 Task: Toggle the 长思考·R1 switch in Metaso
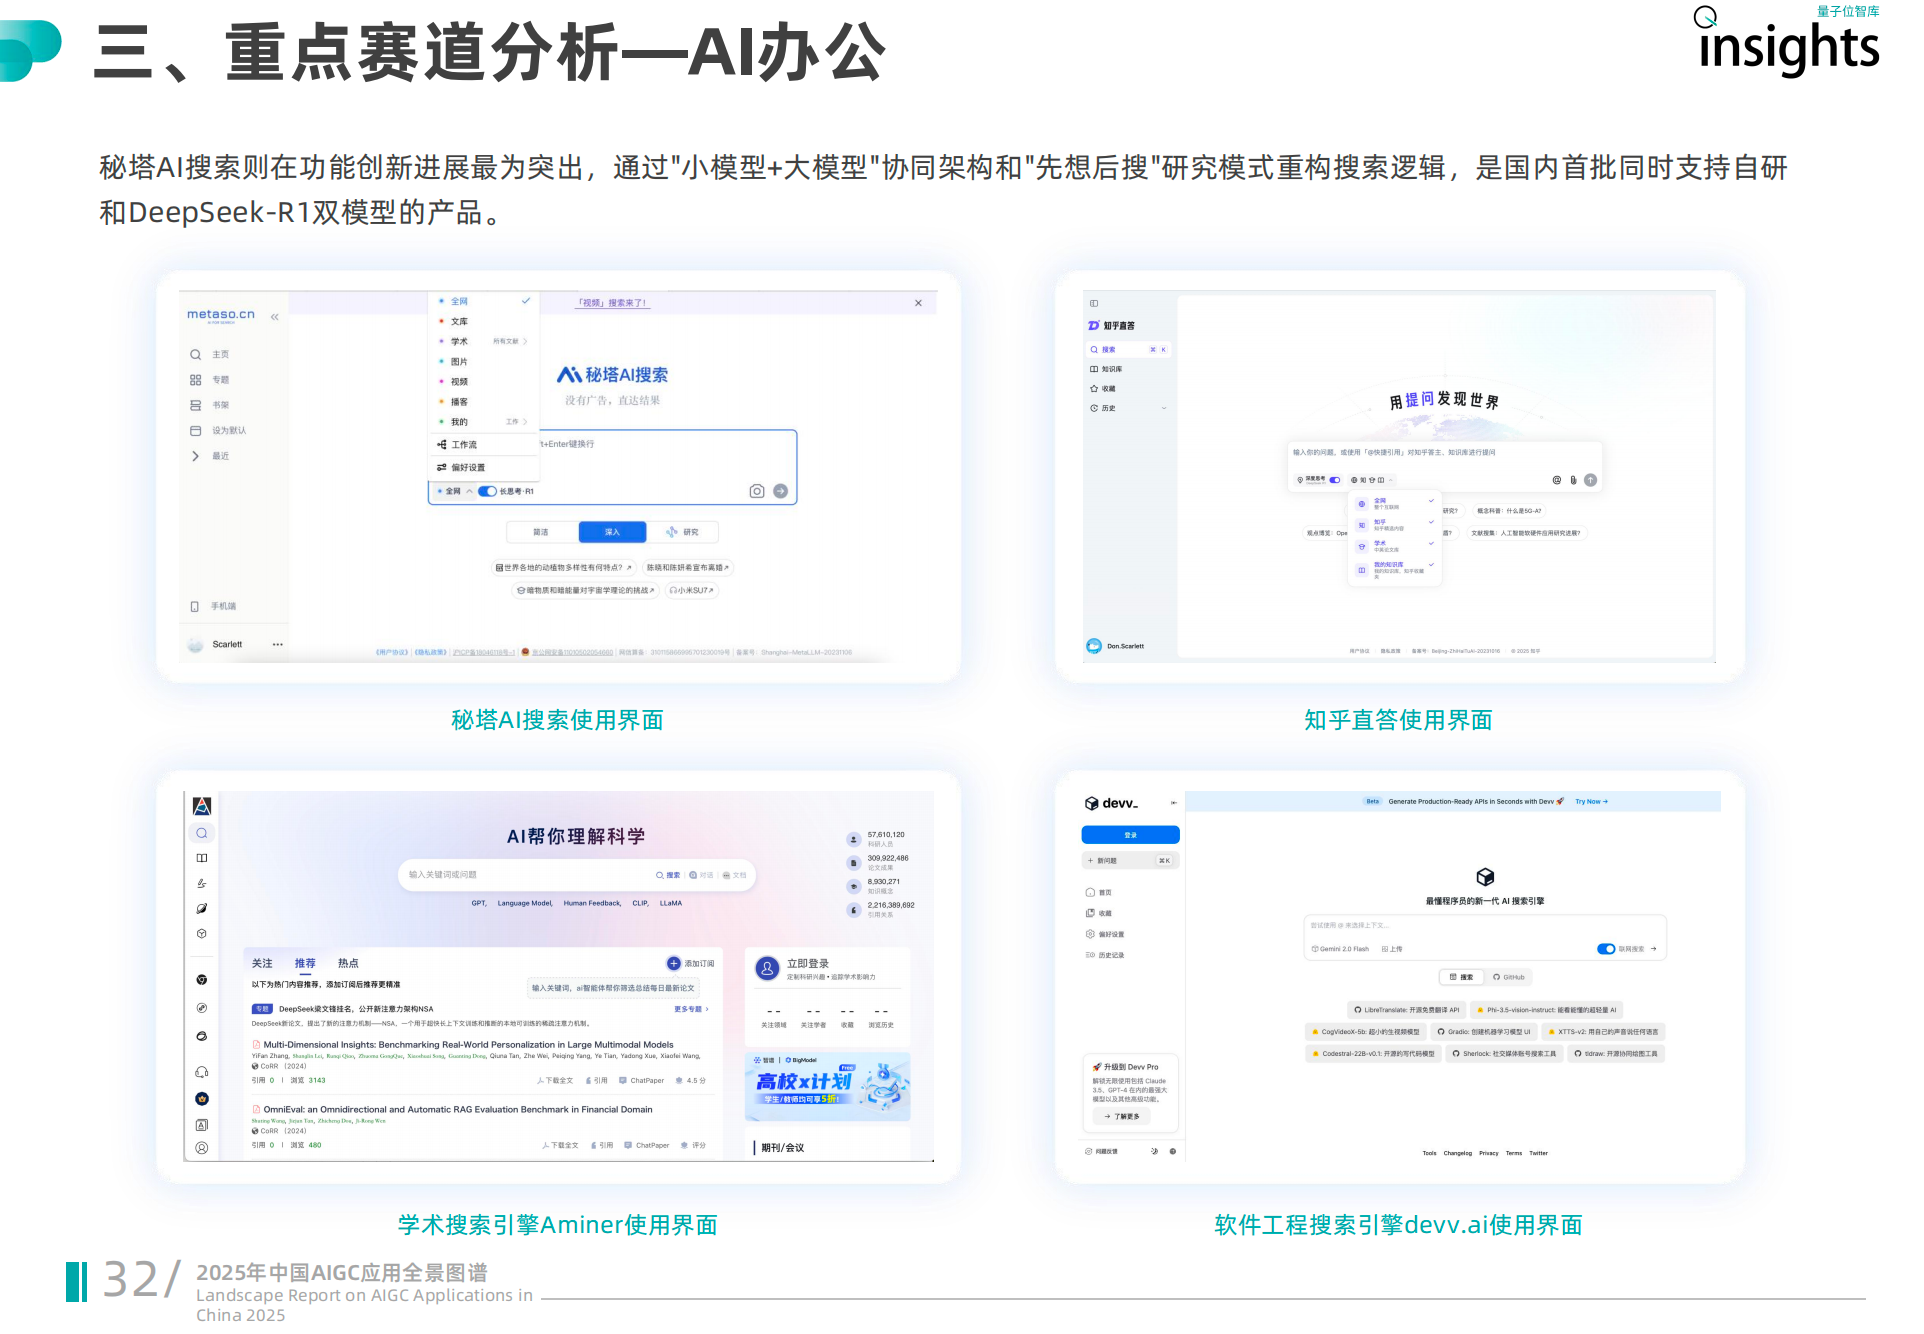pos(488,491)
